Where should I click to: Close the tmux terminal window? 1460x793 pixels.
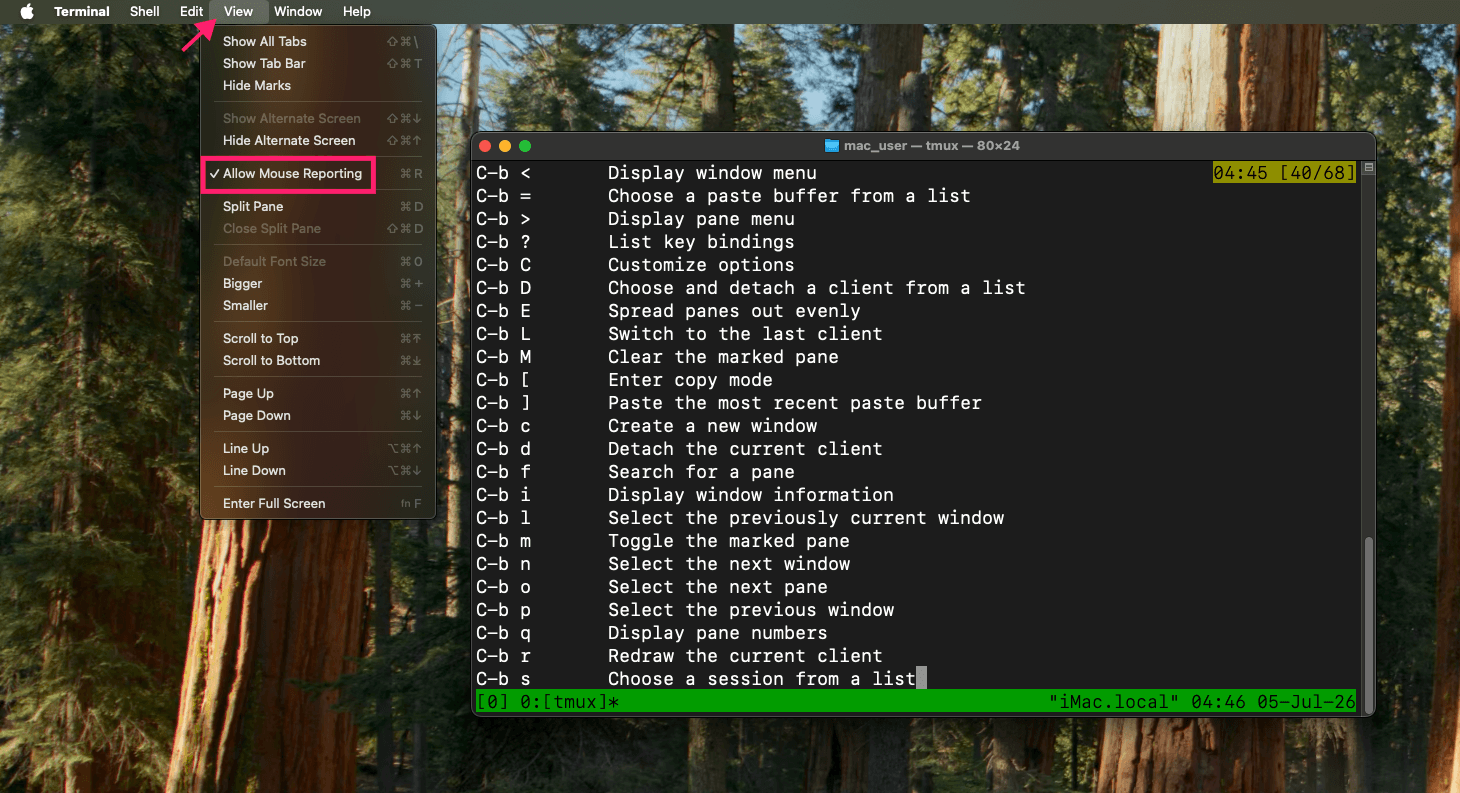click(486, 146)
